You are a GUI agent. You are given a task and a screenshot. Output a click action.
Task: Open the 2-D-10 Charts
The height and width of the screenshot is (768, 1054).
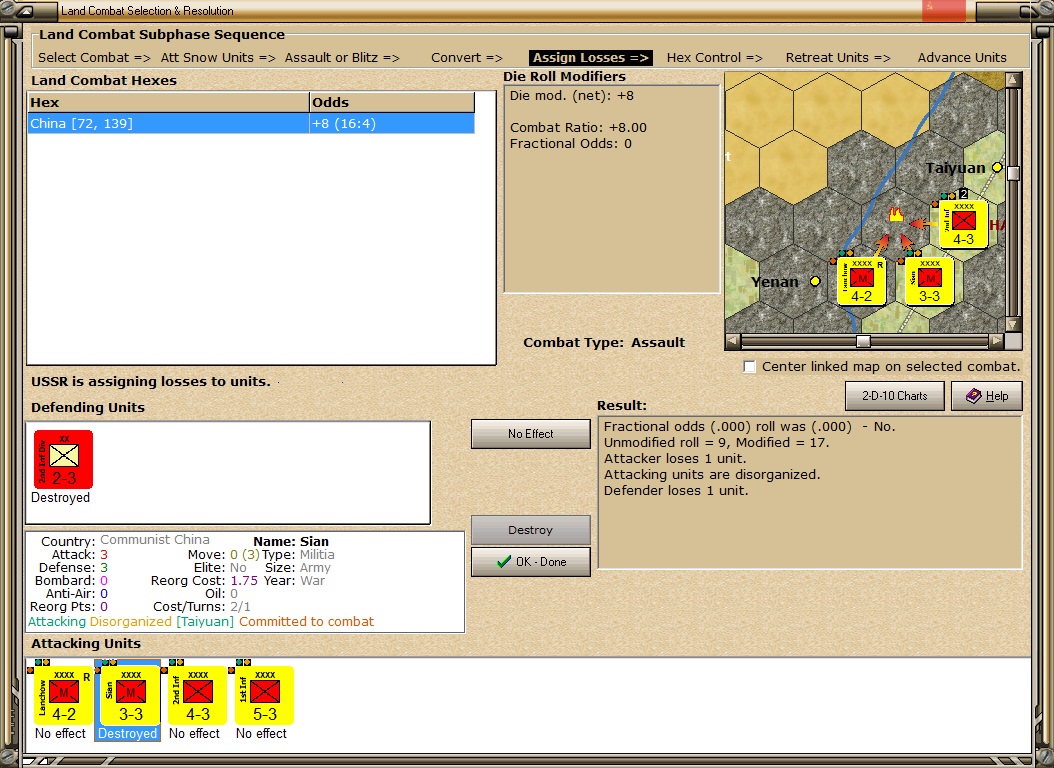(x=894, y=396)
